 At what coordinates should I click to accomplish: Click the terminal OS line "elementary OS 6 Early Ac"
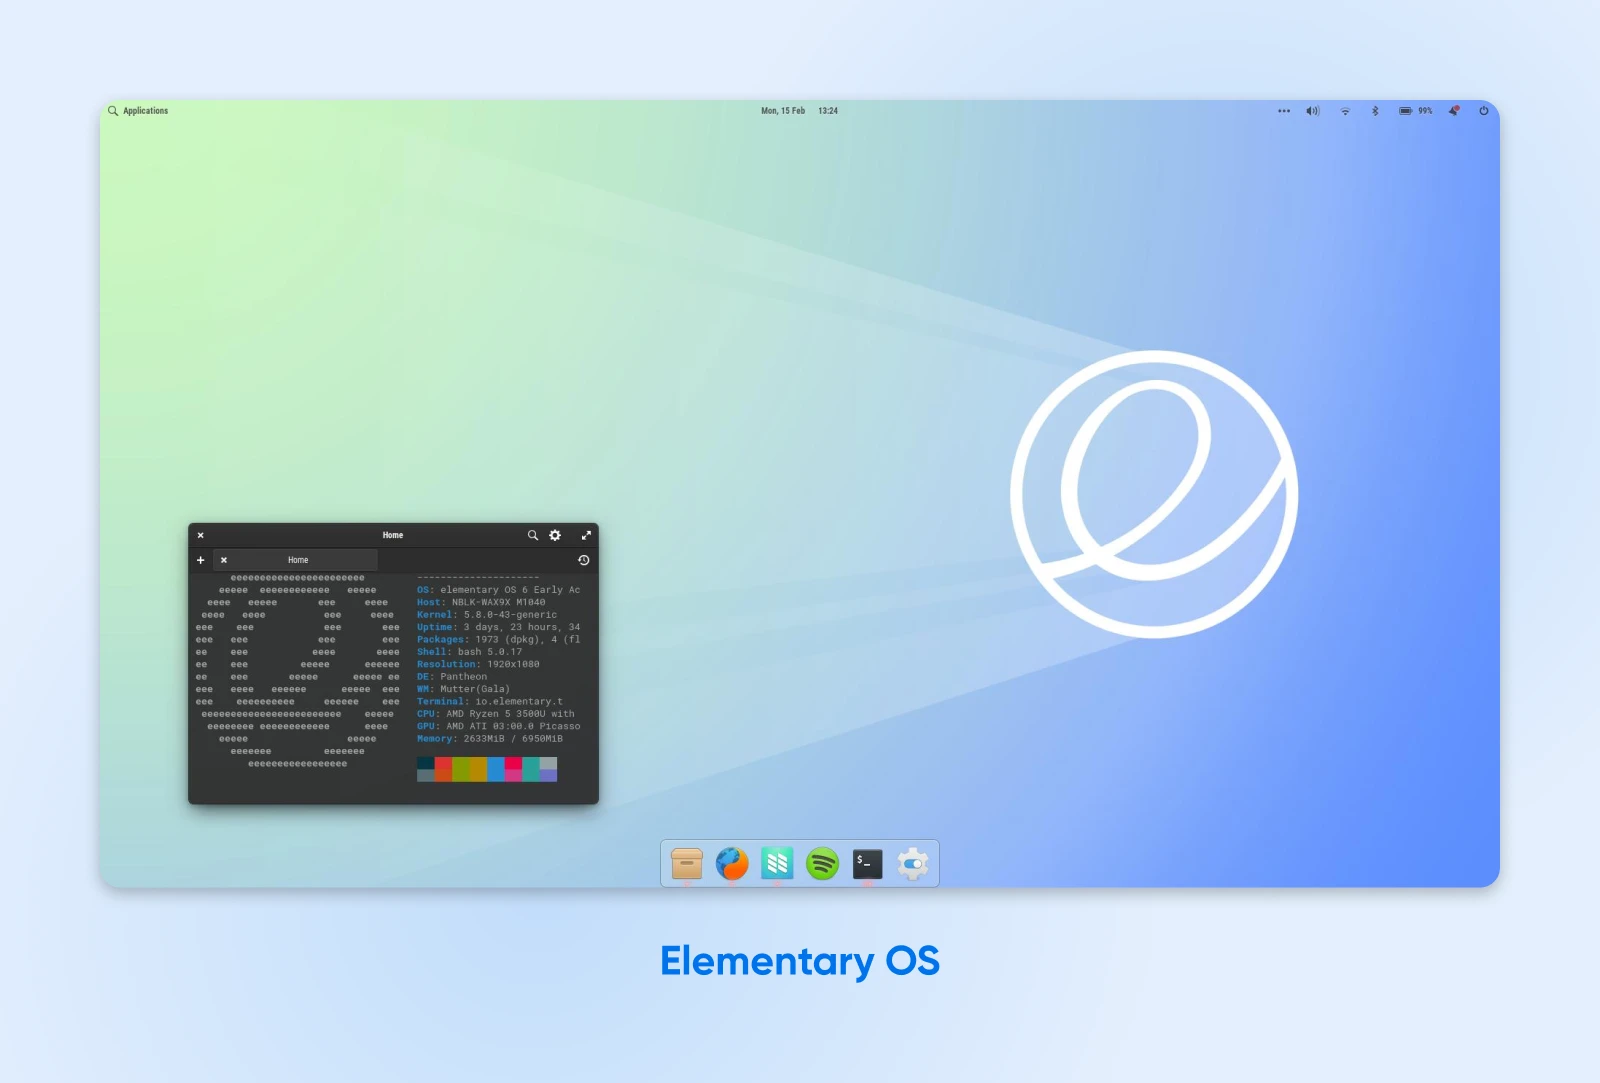coord(498,590)
